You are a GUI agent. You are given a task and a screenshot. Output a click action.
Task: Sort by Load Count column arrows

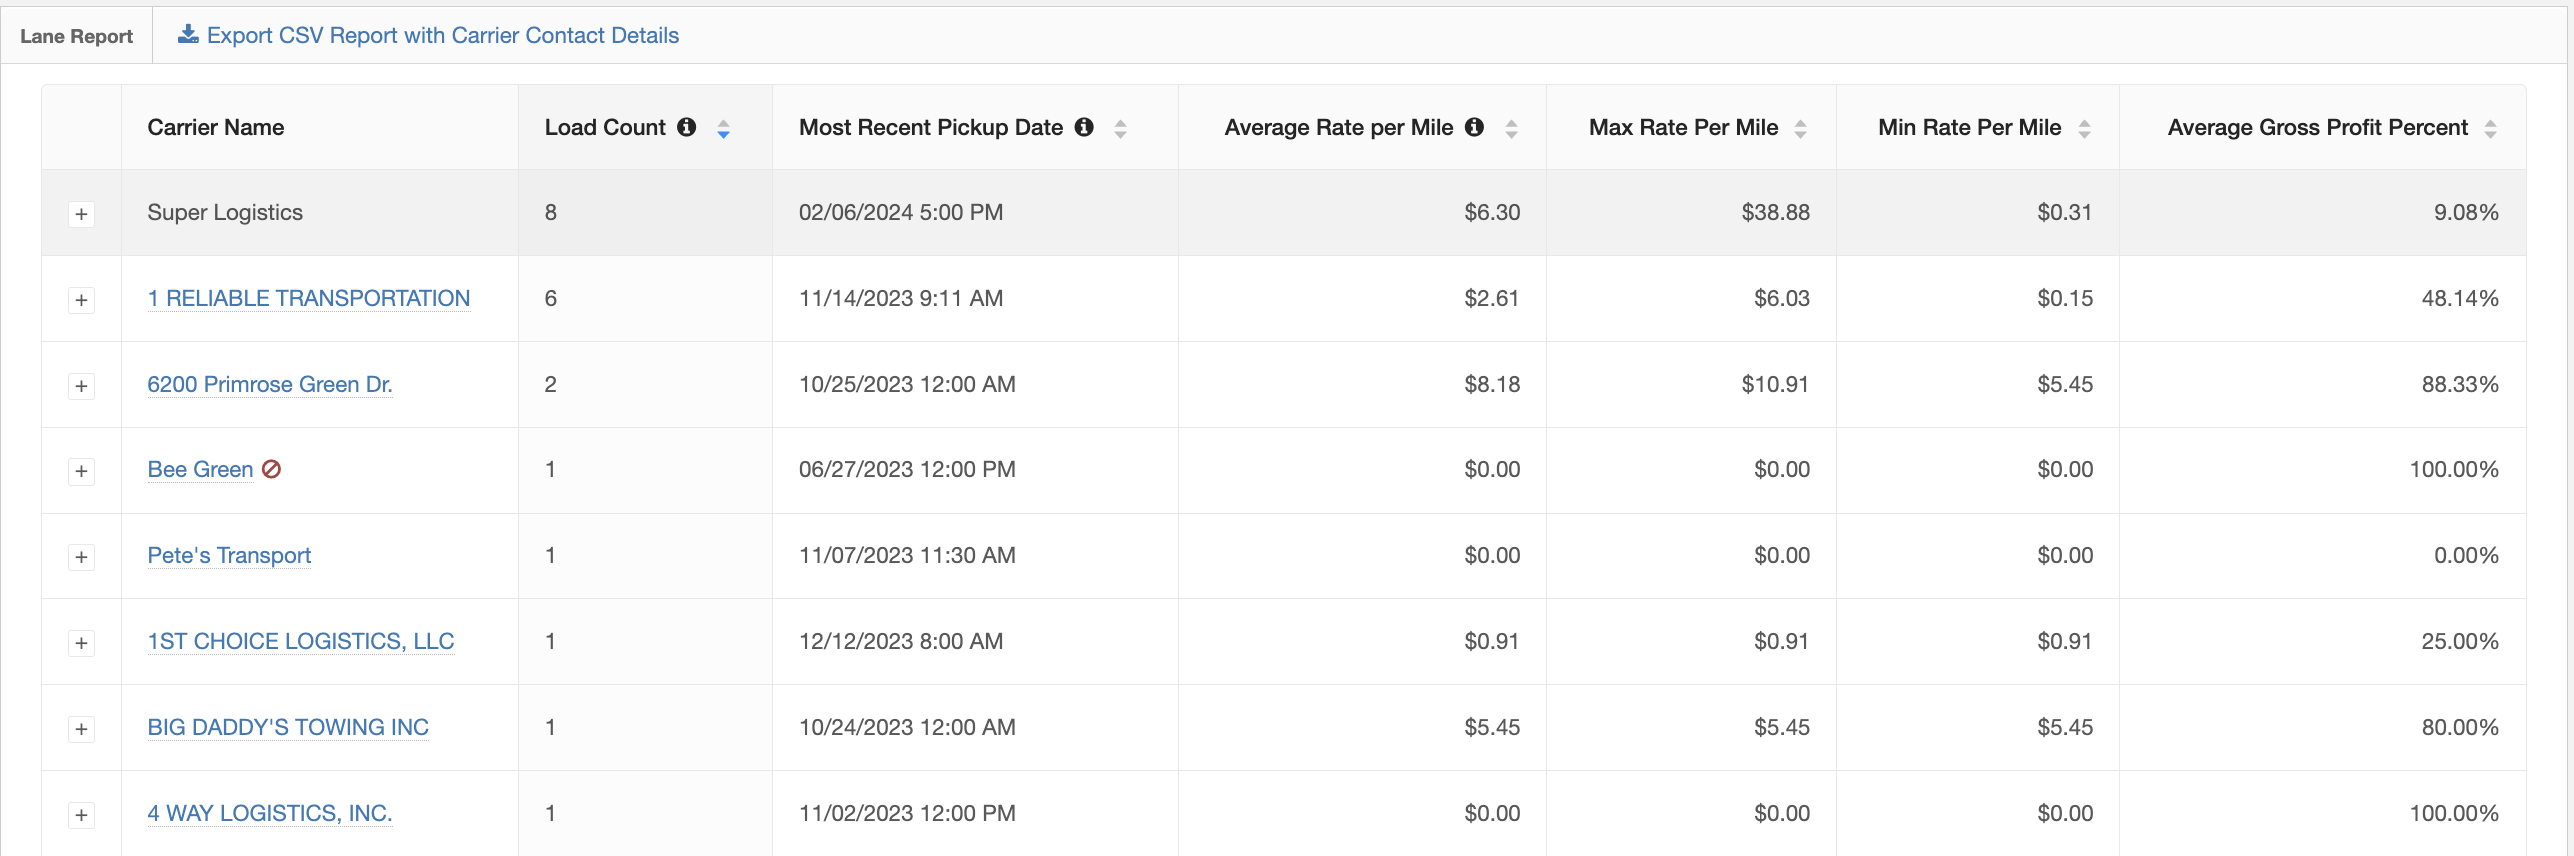pos(723,129)
